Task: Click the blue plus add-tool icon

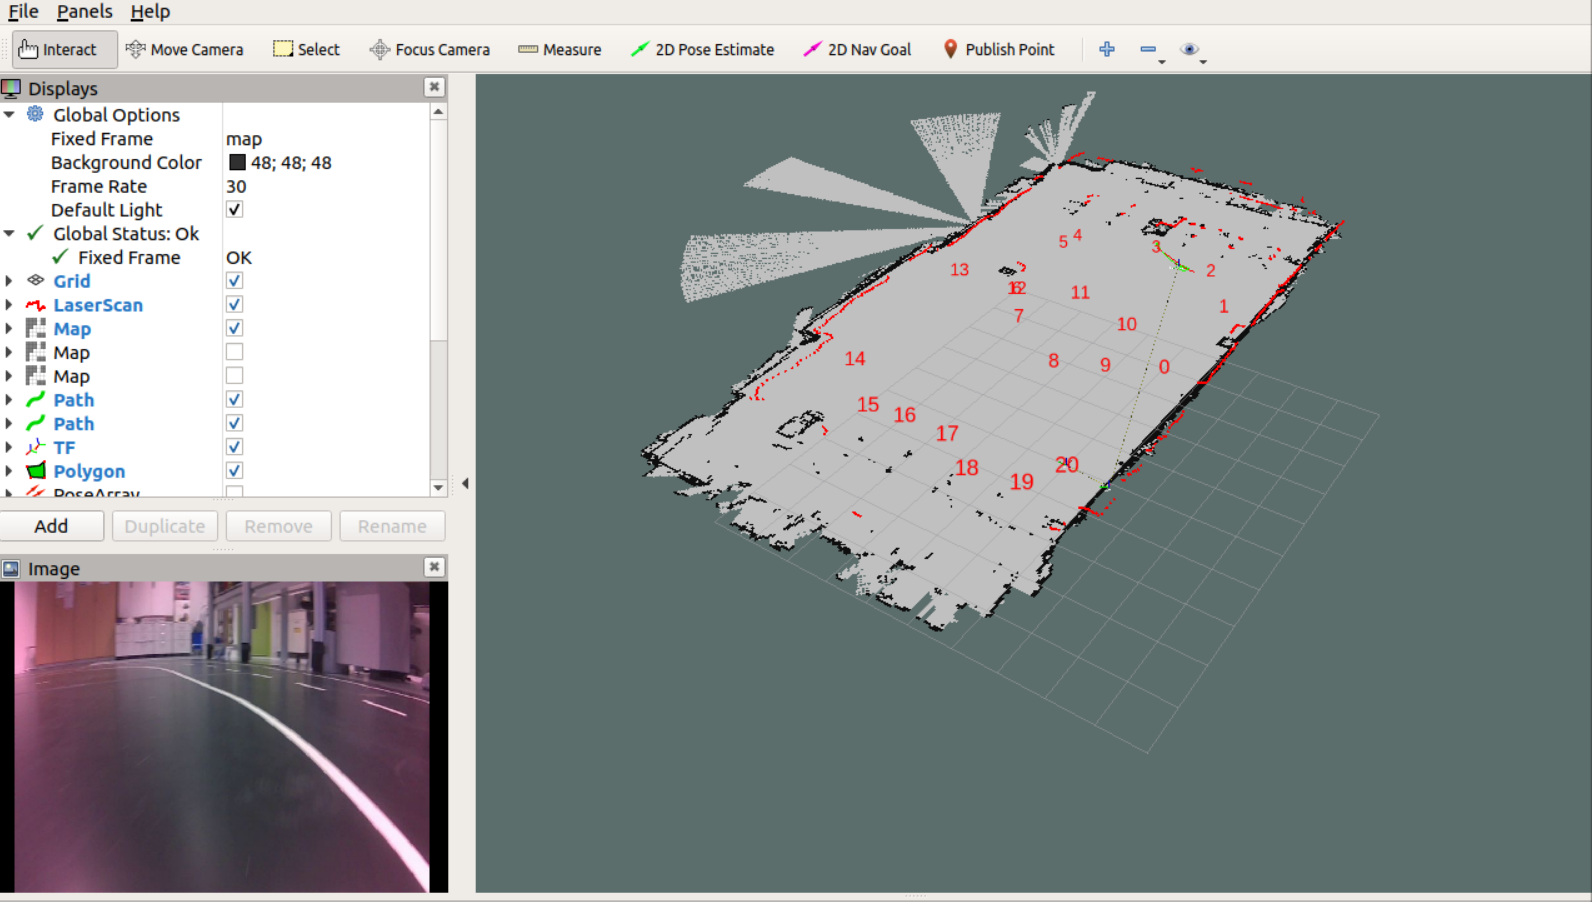Action: (1107, 49)
